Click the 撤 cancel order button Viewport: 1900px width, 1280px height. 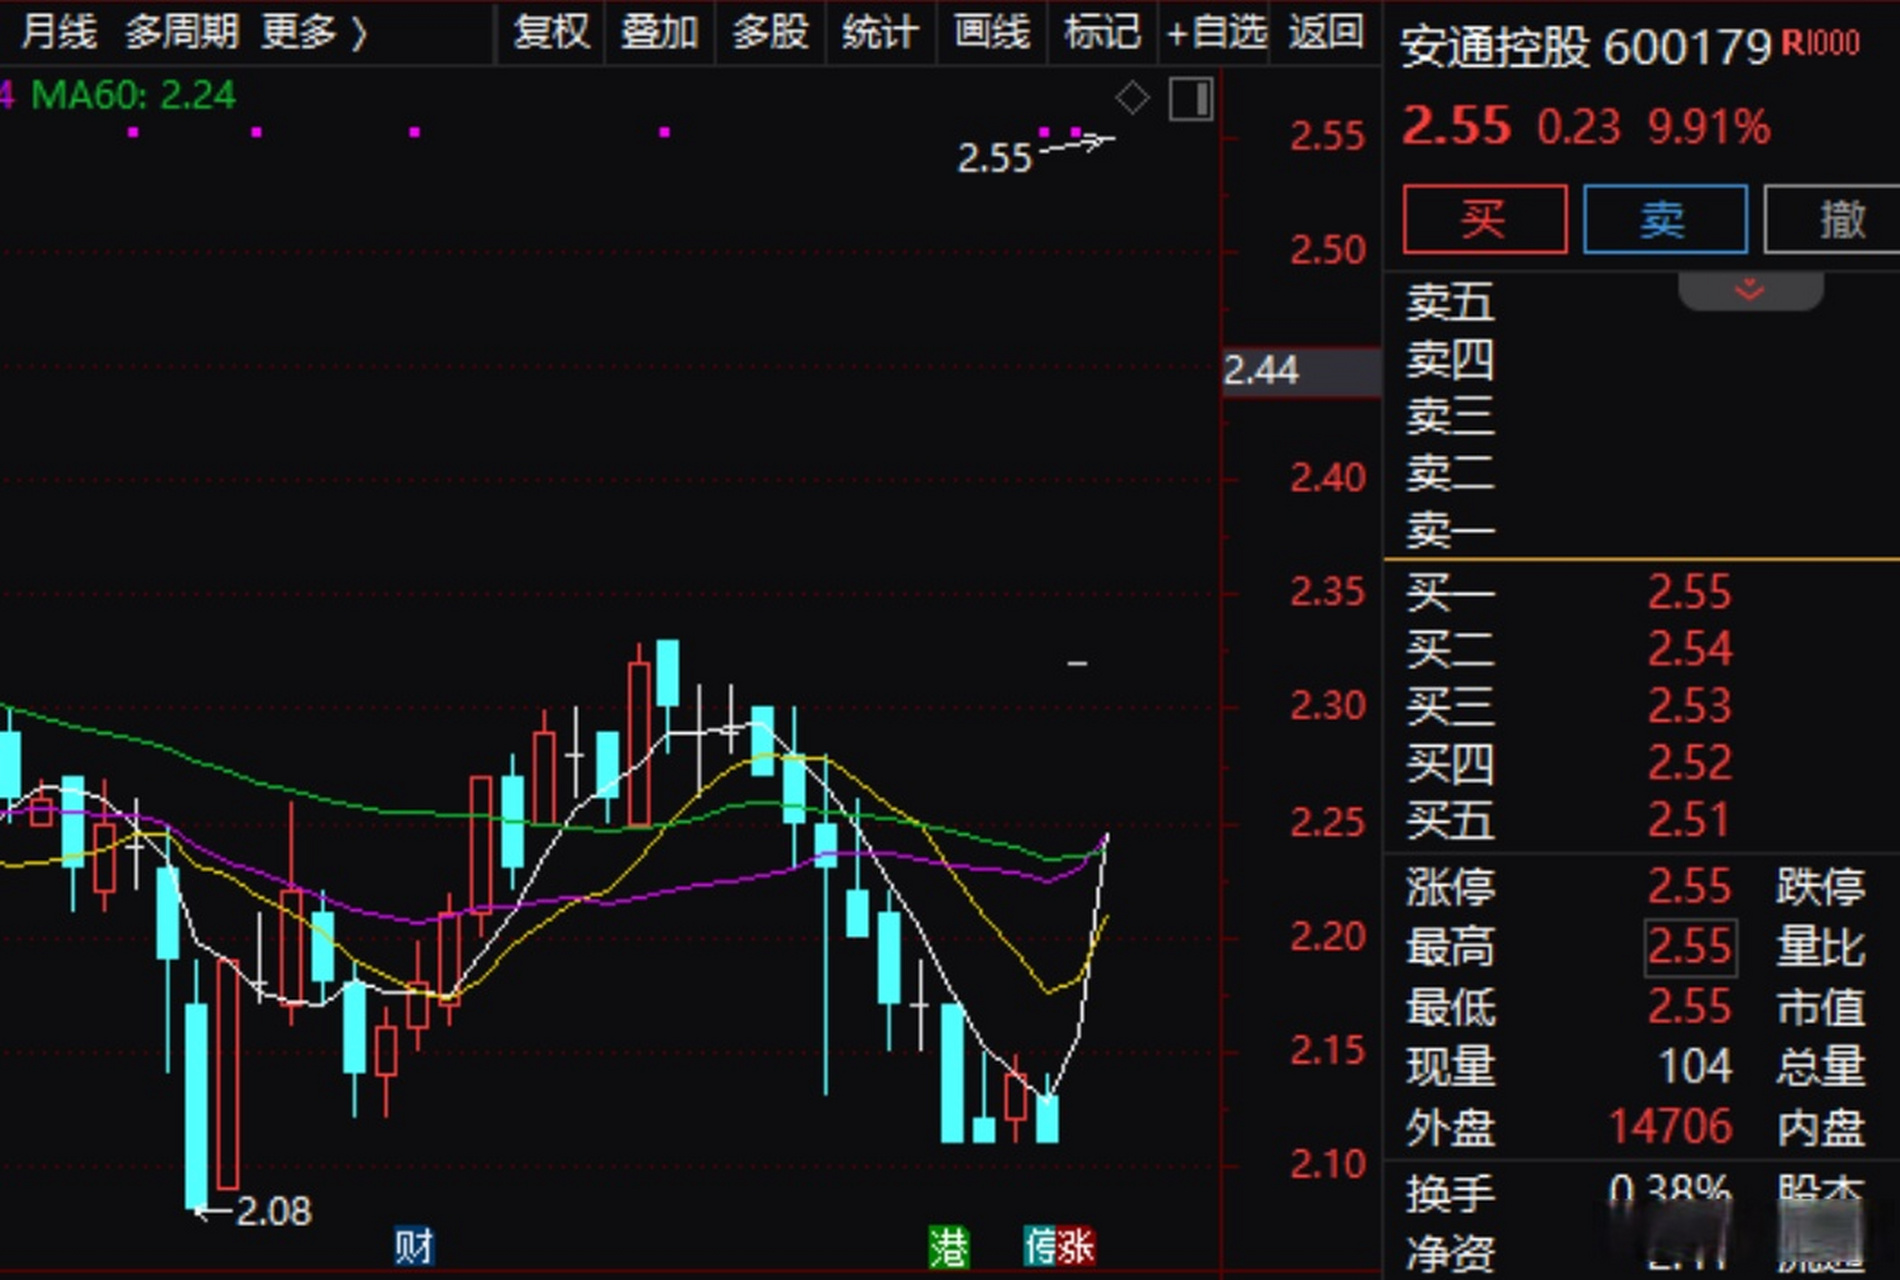pos(1833,218)
